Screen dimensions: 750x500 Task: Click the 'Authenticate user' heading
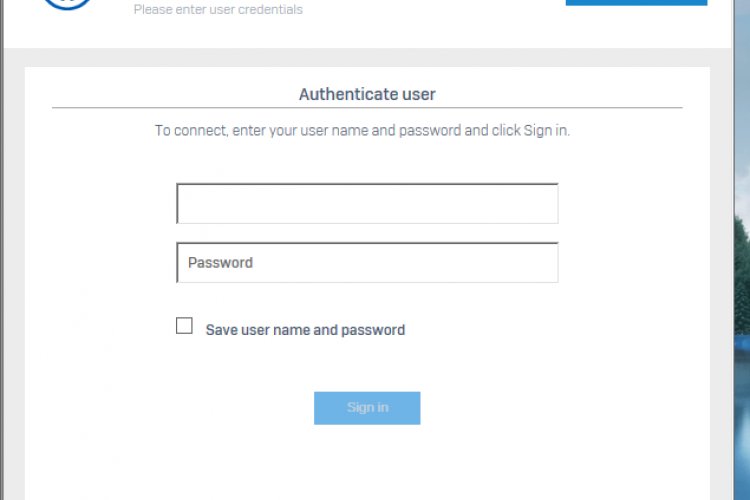(367, 95)
